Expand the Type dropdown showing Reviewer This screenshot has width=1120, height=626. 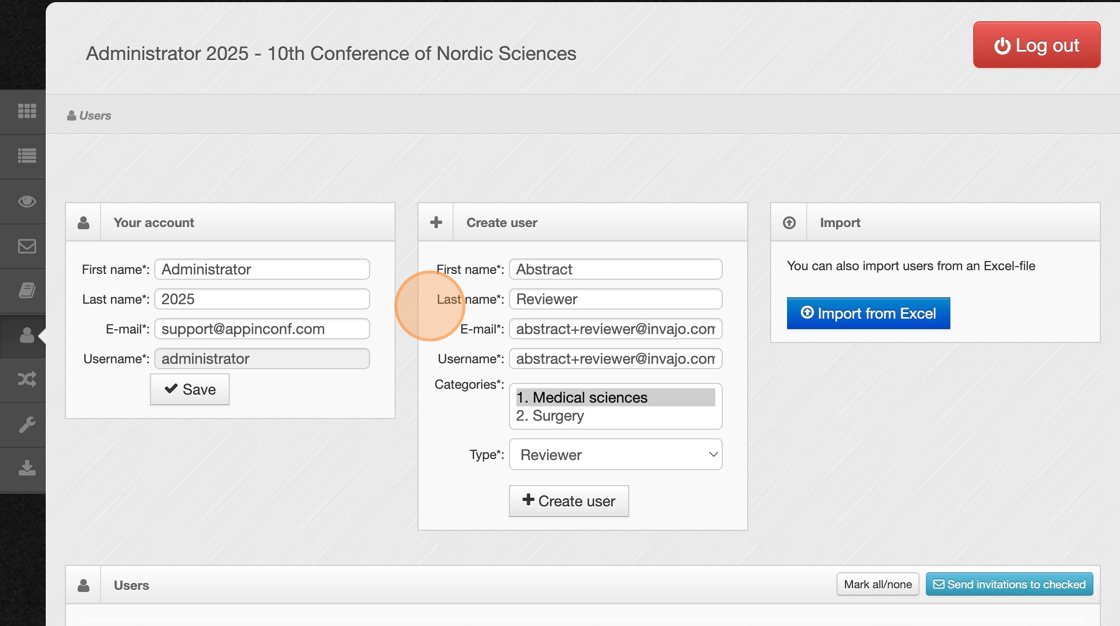615,455
